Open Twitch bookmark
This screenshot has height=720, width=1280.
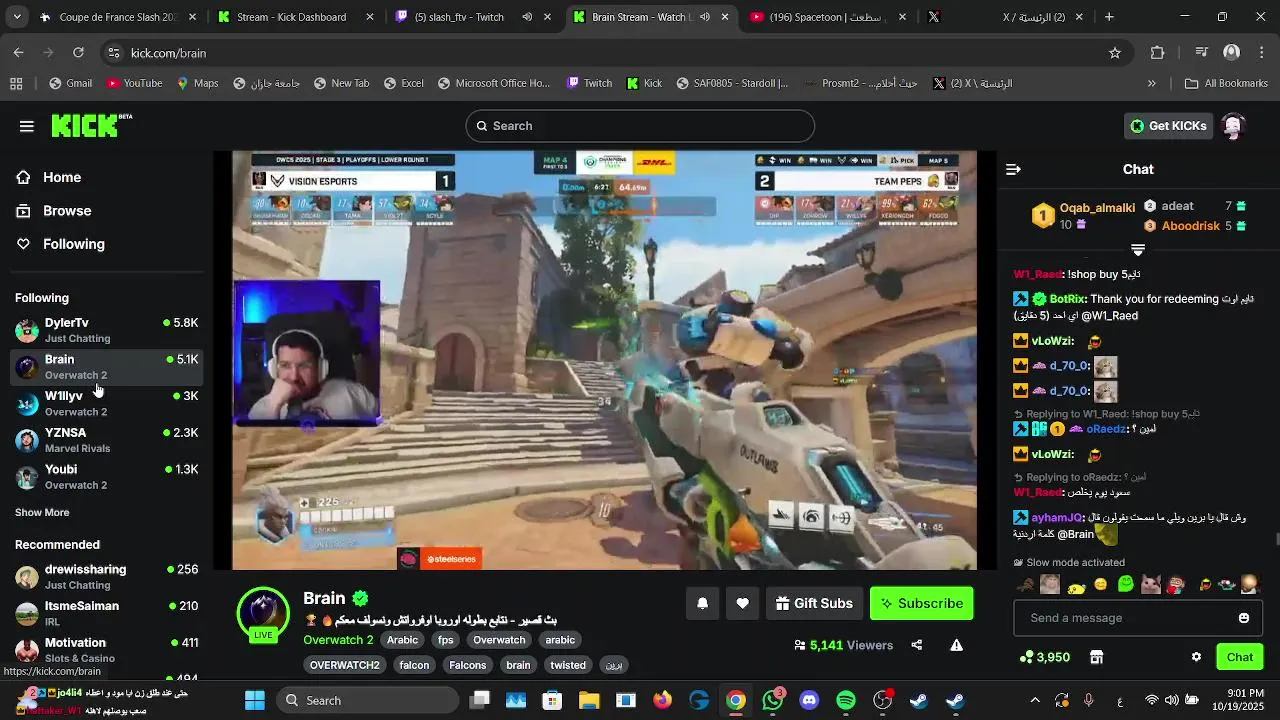tap(589, 83)
